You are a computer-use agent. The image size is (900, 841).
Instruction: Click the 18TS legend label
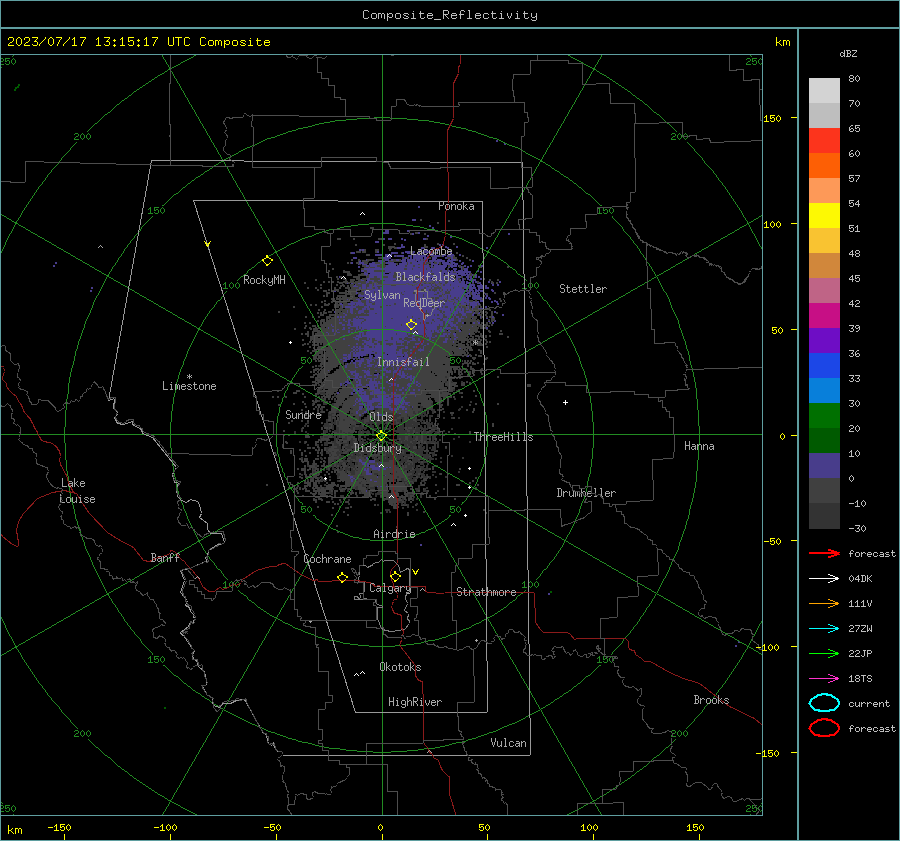click(860, 679)
